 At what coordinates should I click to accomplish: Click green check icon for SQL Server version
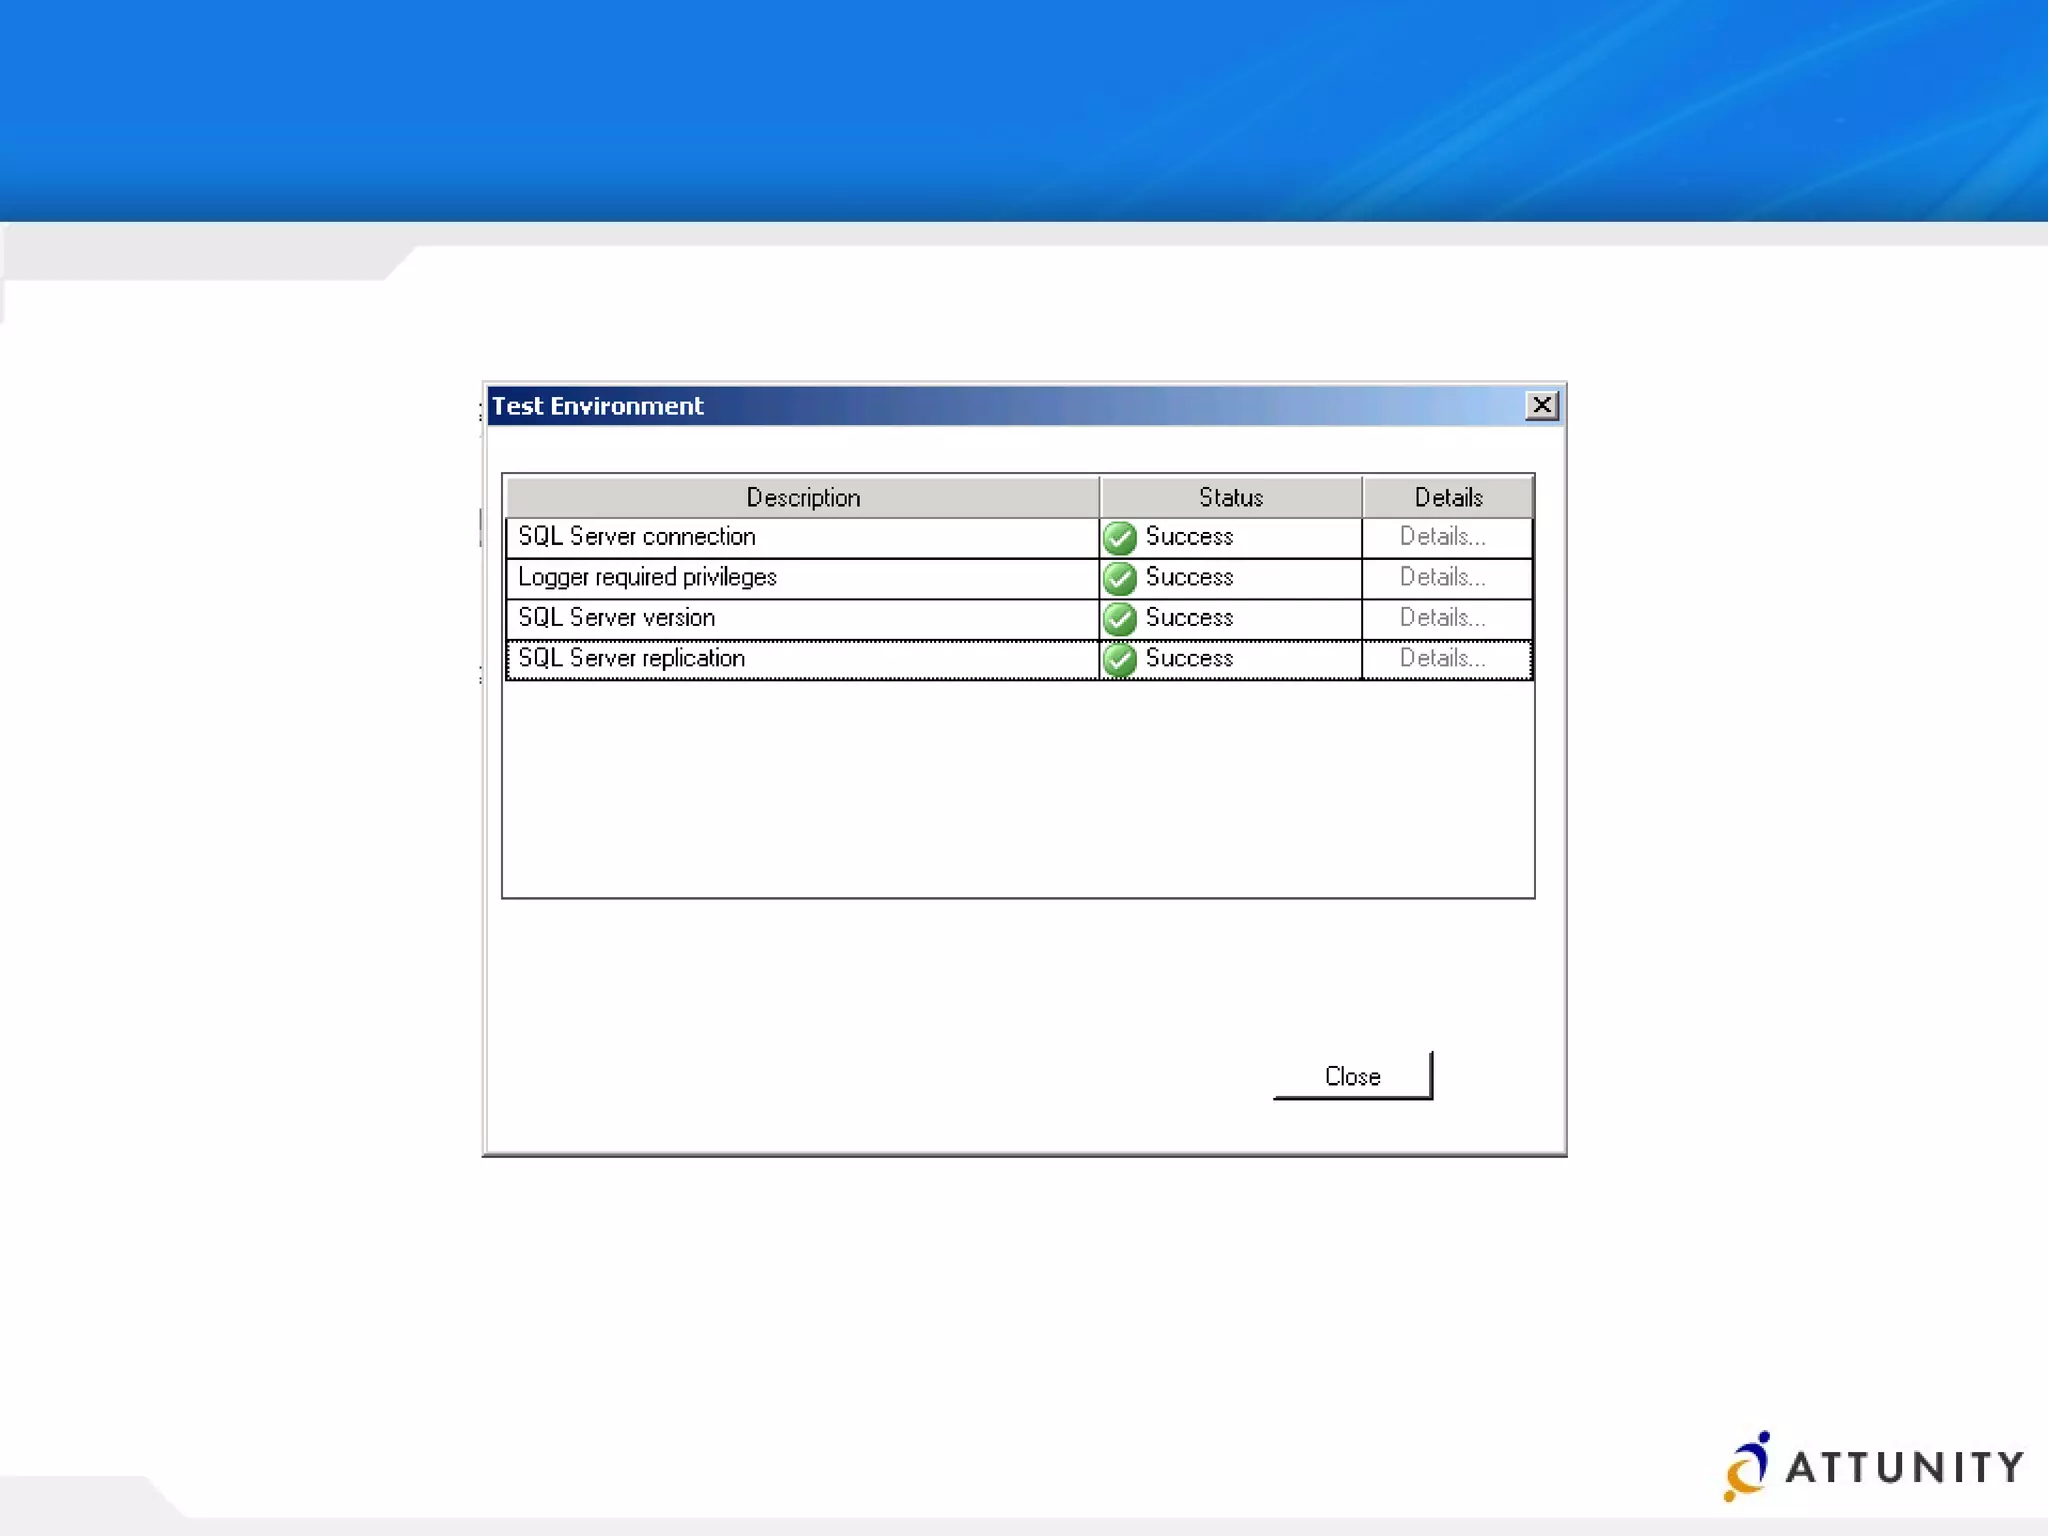coord(1120,619)
